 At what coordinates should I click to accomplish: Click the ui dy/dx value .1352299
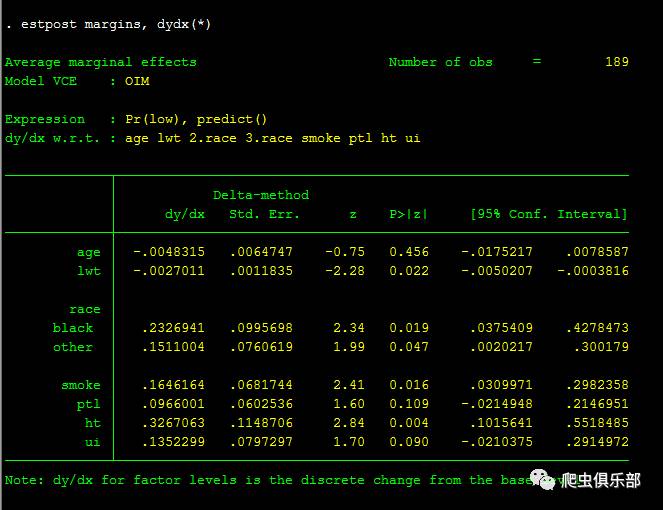point(173,442)
